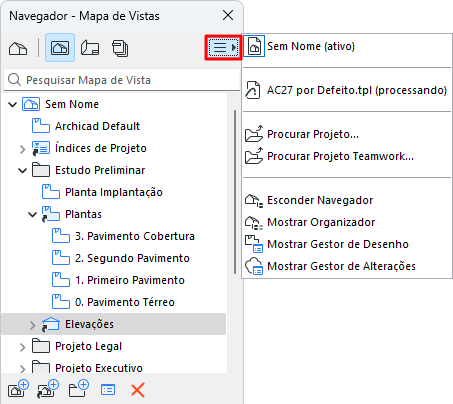Expand the Projeto Legal folder

[x=22, y=347]
